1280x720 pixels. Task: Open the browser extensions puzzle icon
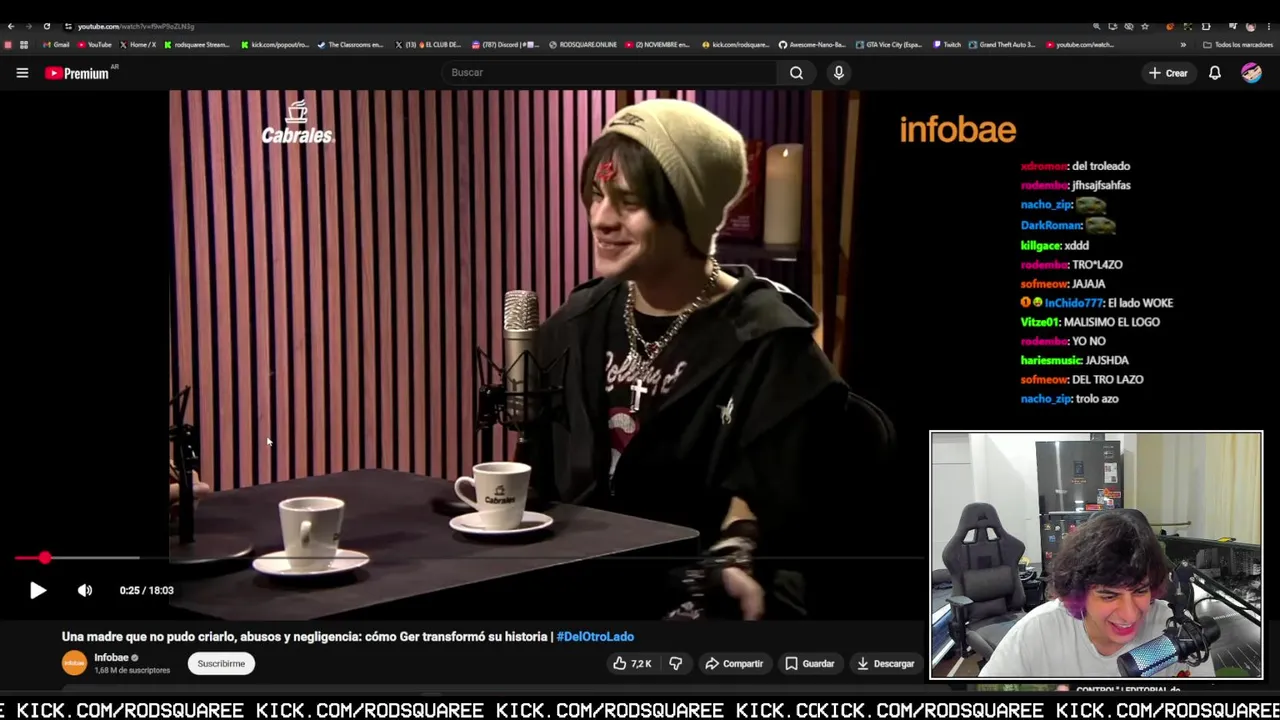pos(1206,26)
